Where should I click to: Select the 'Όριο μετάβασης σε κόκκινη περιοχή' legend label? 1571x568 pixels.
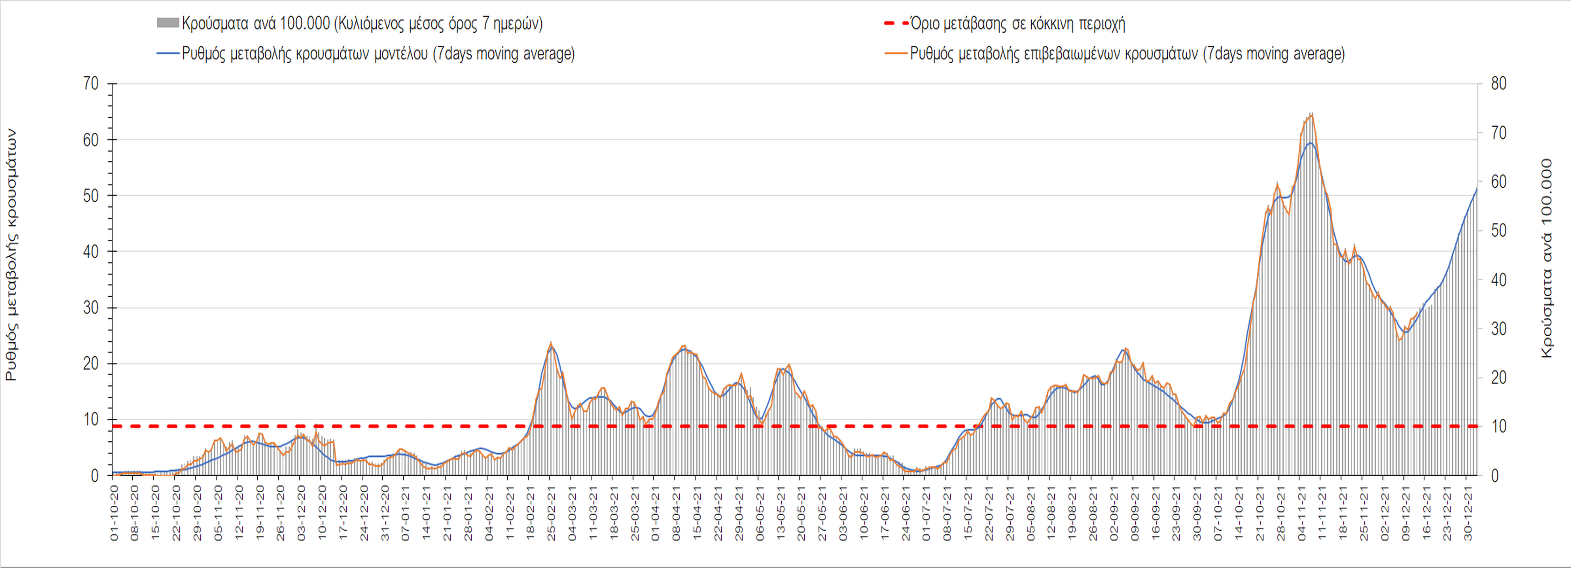click(1017, 23)
